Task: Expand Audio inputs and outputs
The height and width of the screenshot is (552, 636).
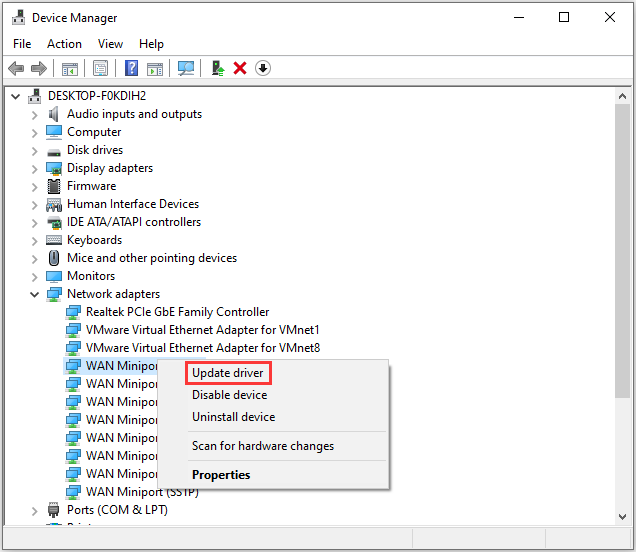Action: point(35,115)
